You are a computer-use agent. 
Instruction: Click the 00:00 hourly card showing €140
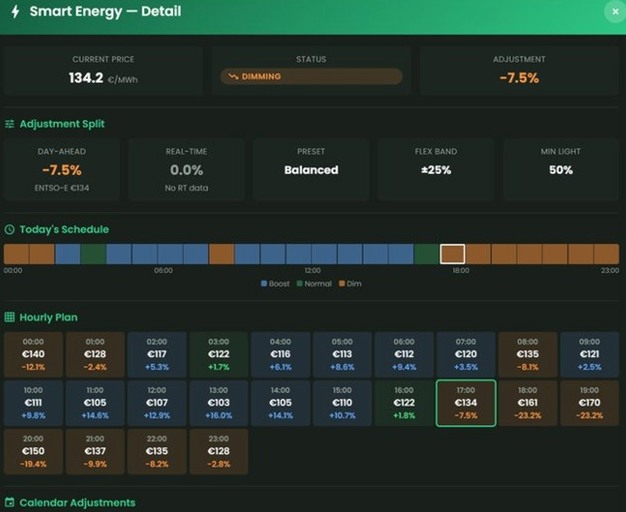[33, 354]
